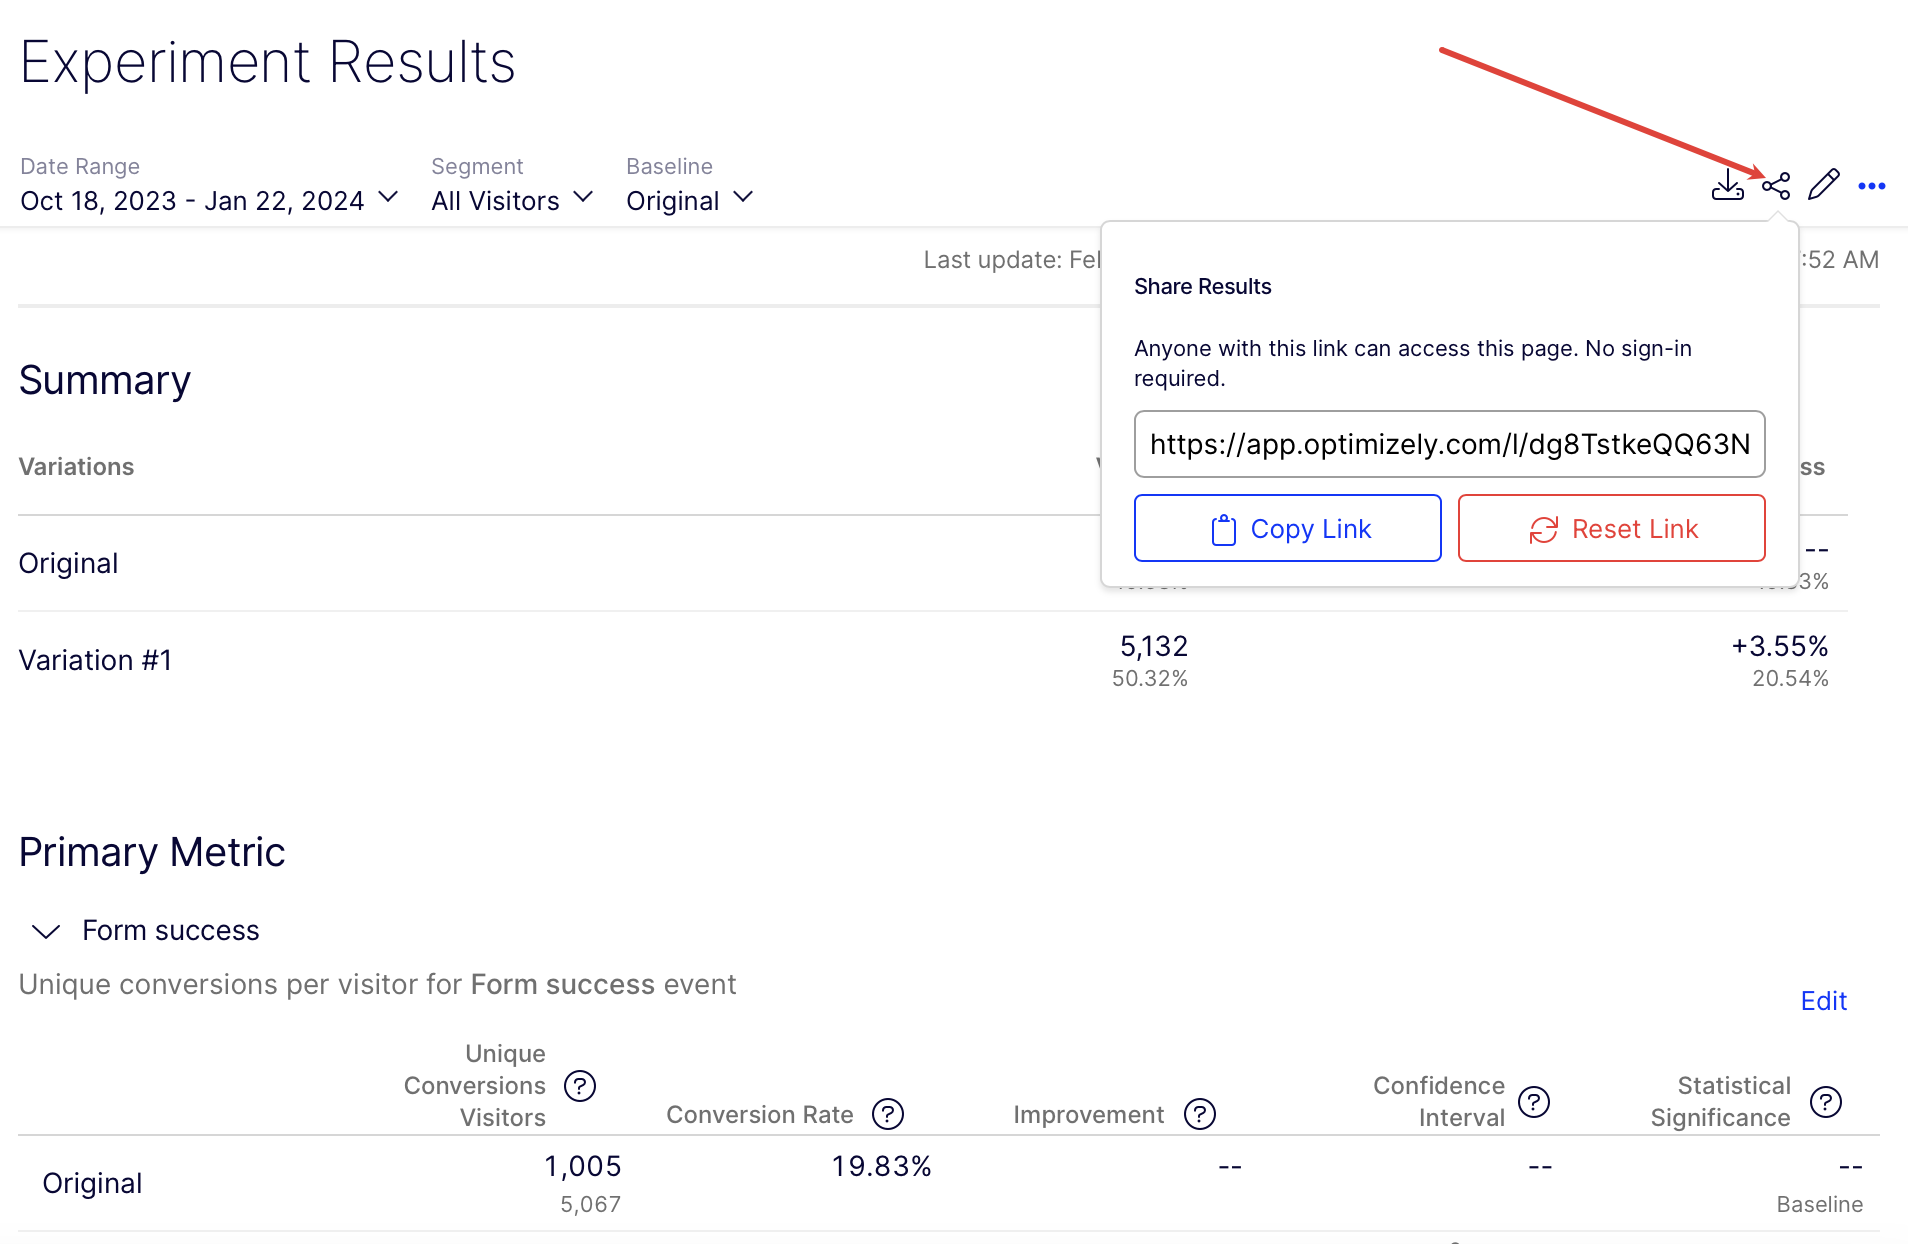
Task: Click the download results icon
Action: 1727,186
